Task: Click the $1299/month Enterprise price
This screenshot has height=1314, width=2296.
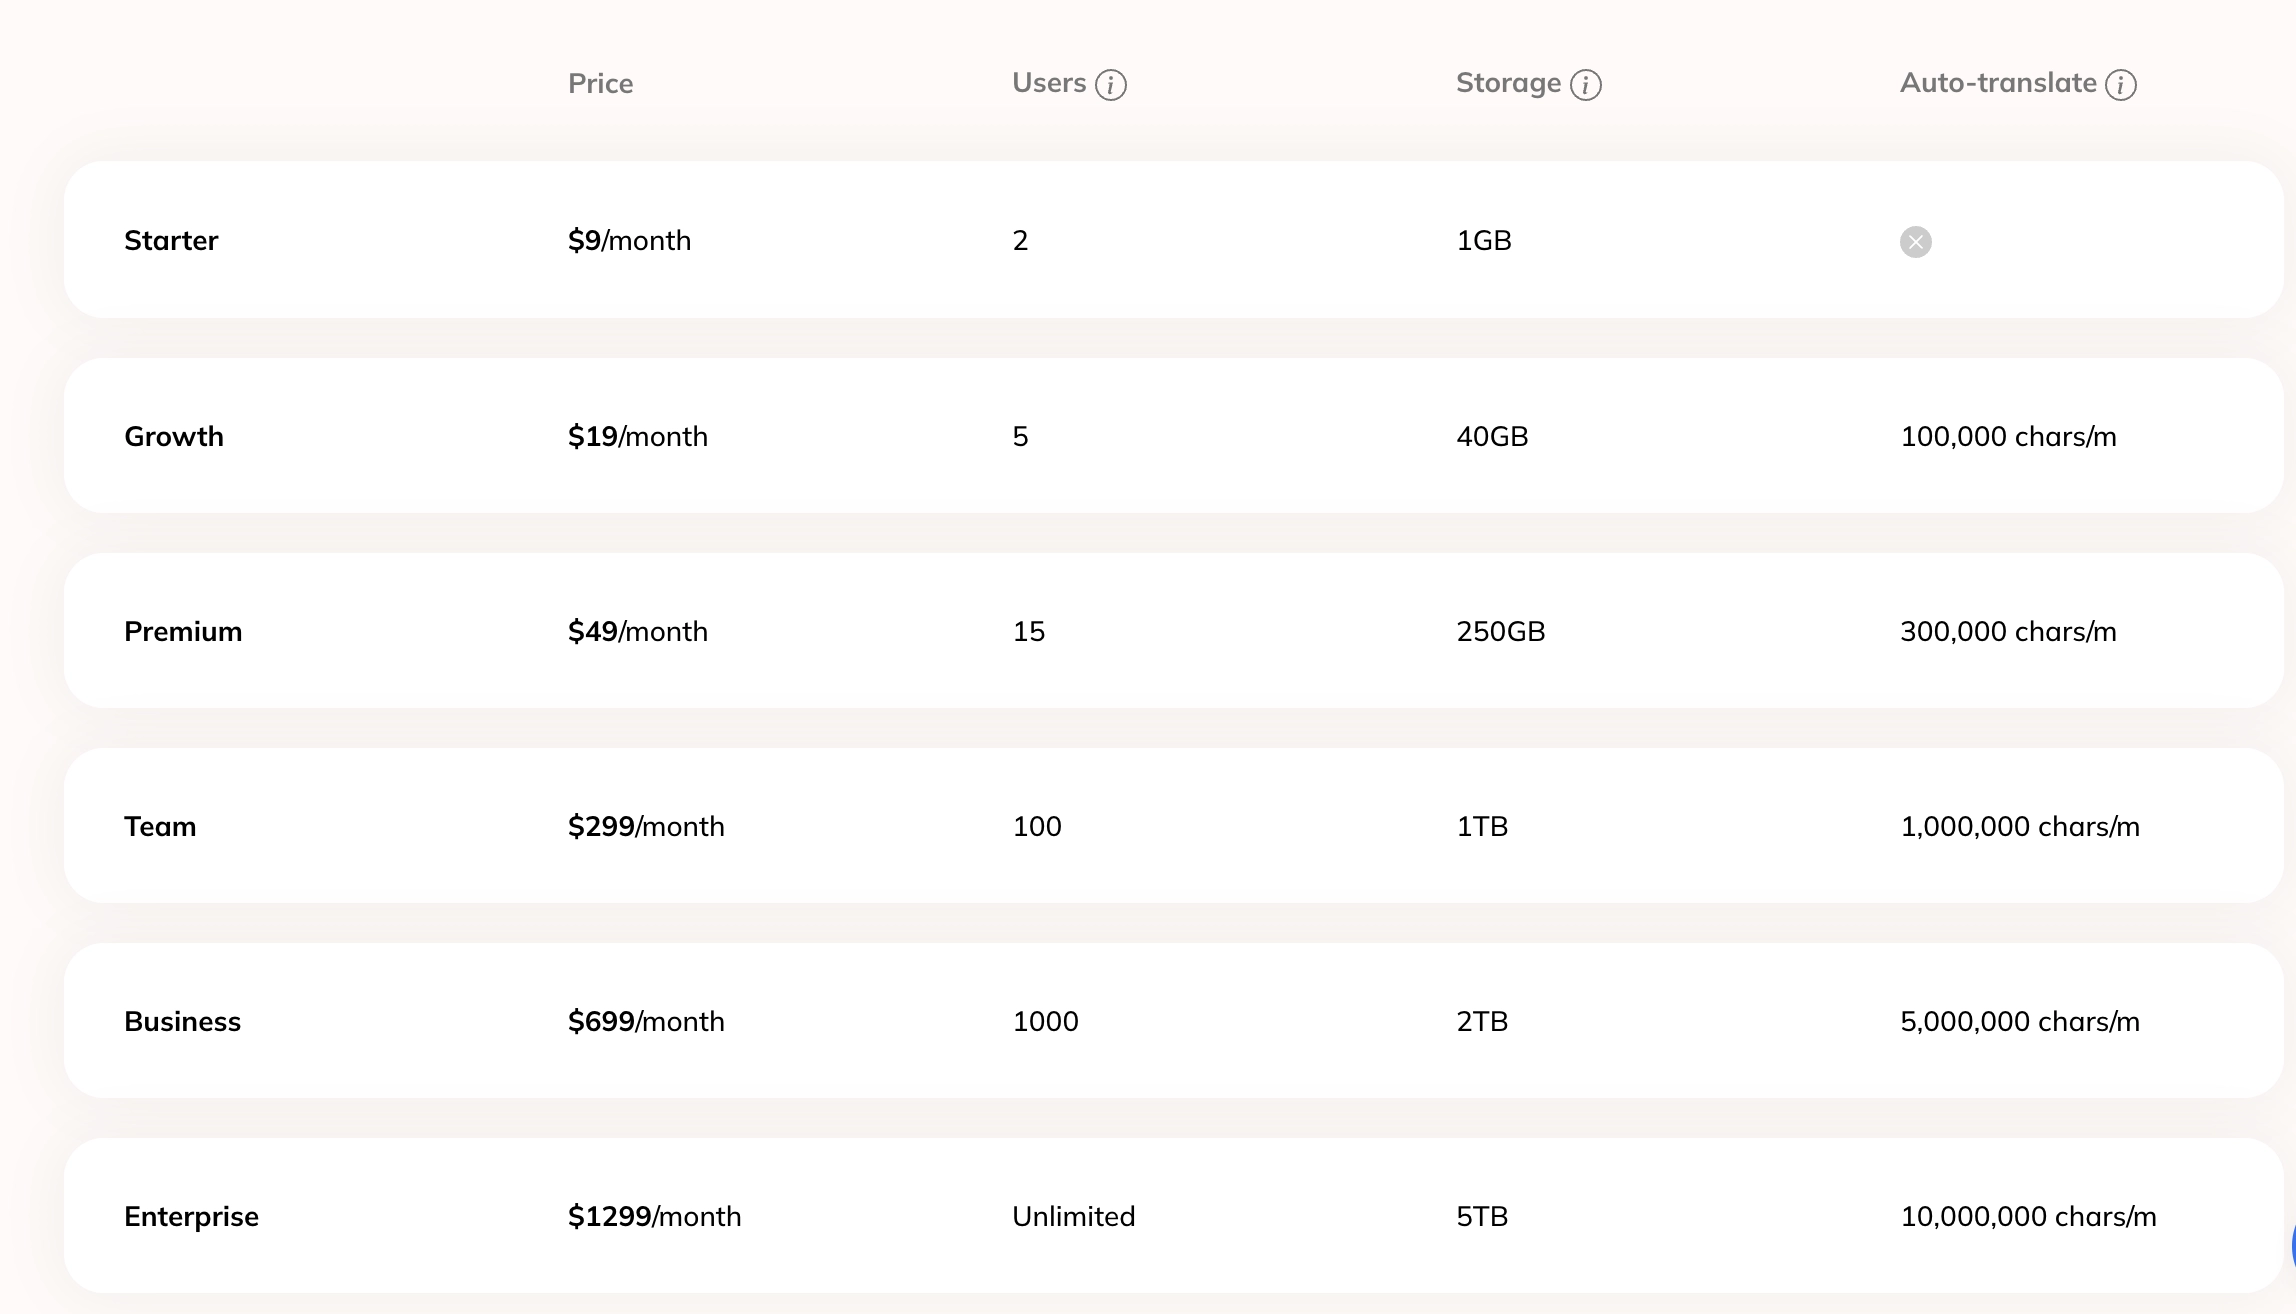Action: click(654, 1216)
